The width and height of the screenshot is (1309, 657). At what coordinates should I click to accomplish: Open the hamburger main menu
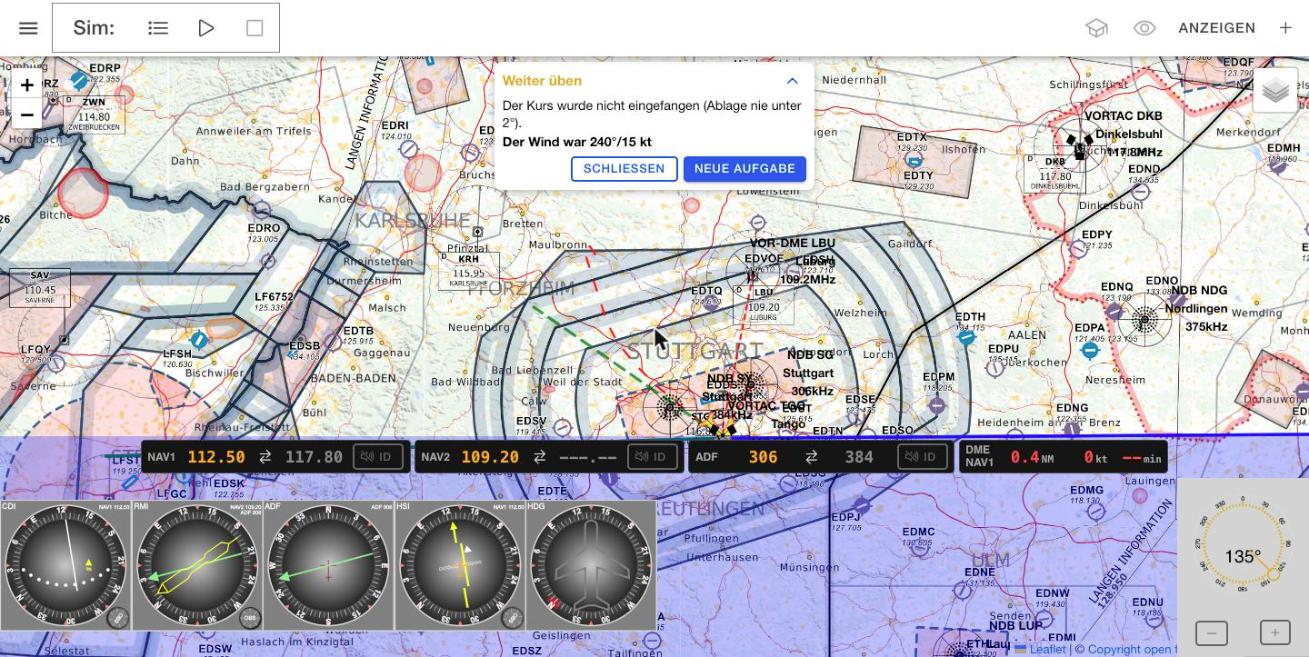(x=28, y=28)
